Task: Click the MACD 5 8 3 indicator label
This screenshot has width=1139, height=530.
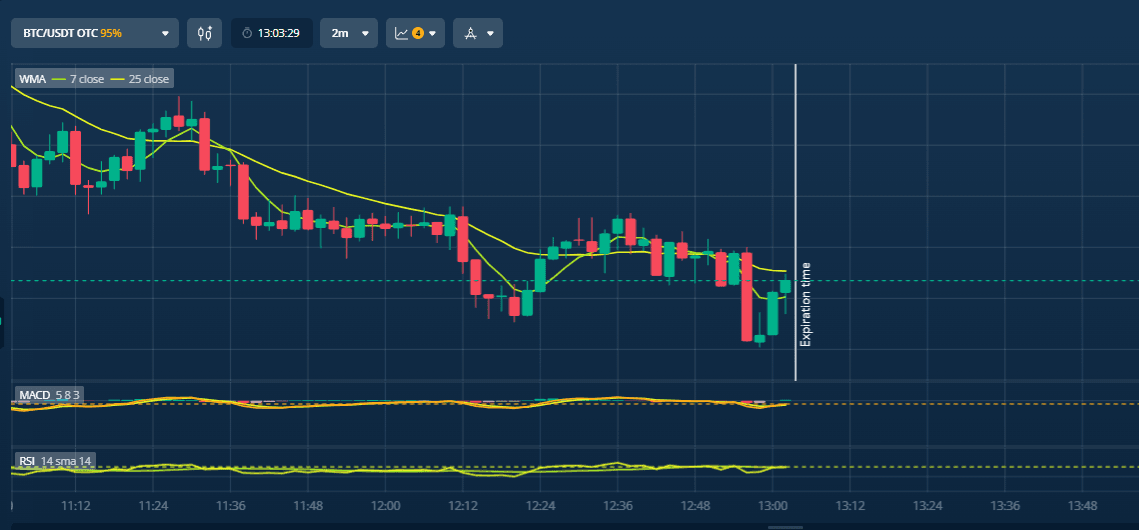Action: (x=49, y=395)
